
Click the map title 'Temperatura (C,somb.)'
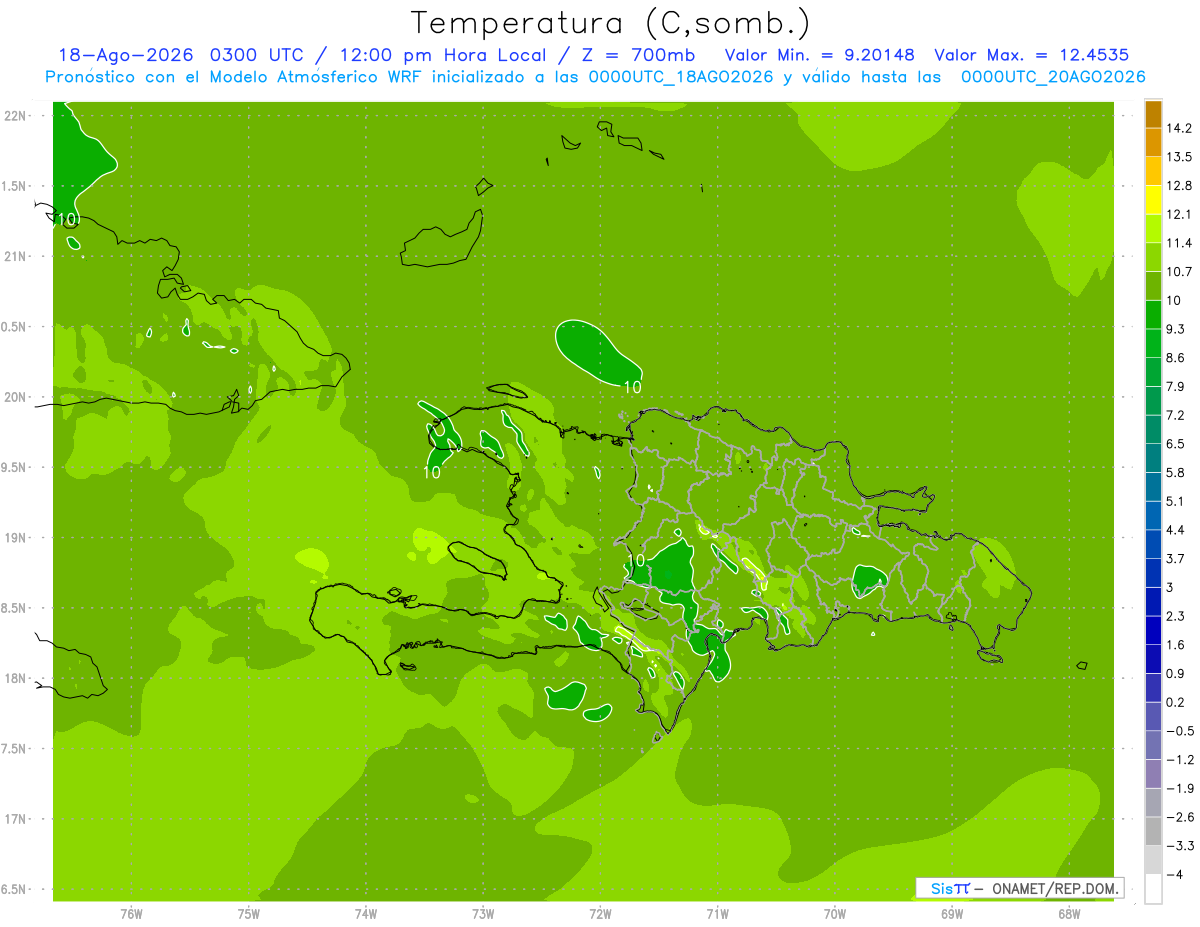[x=609, y=23]
